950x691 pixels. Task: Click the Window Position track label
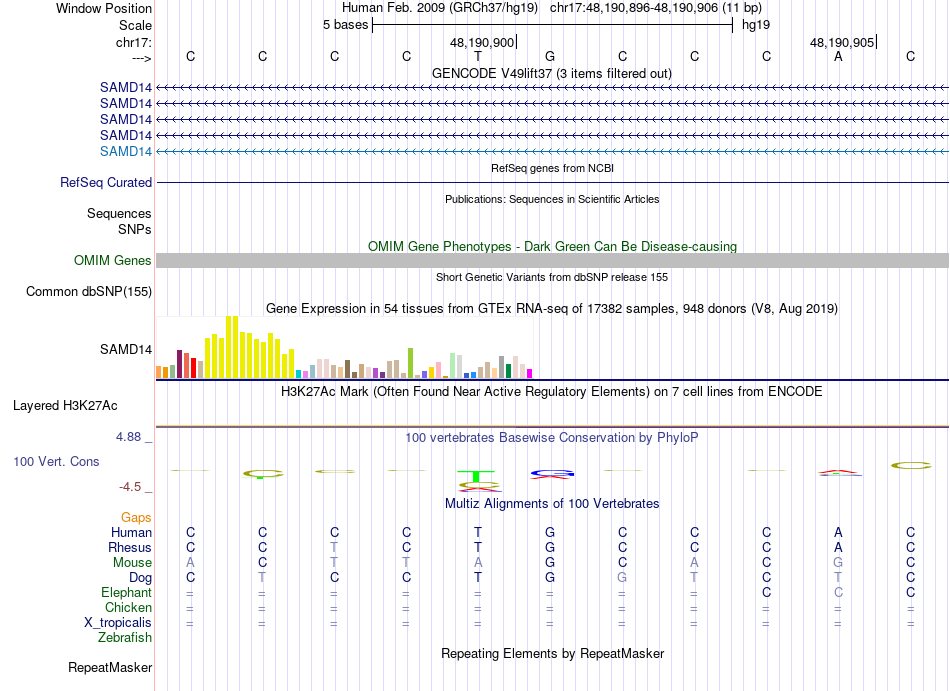click(x=104, y=8)
